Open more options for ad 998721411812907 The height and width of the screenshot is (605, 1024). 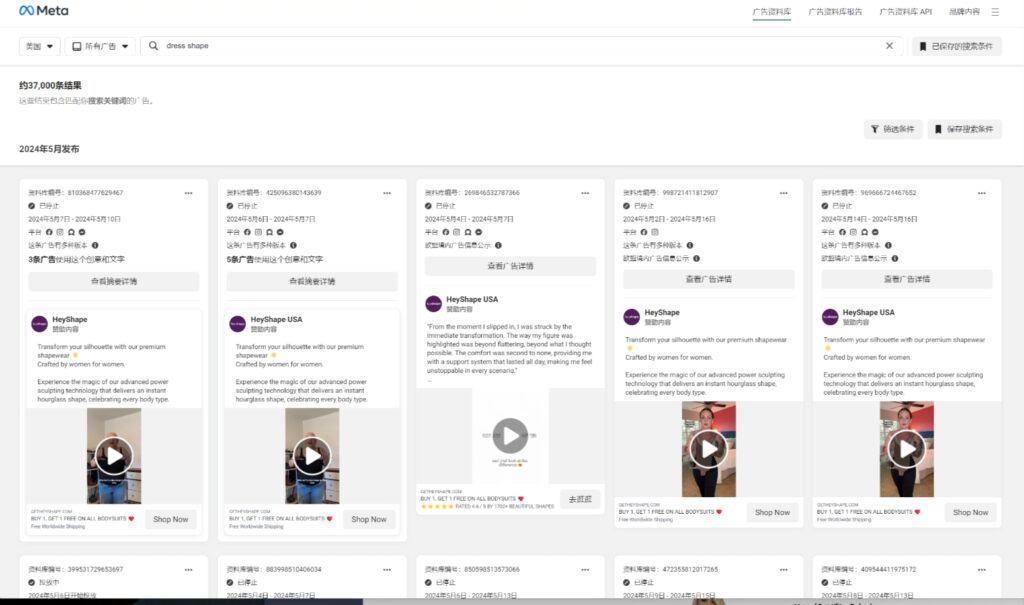click(784, 193)
